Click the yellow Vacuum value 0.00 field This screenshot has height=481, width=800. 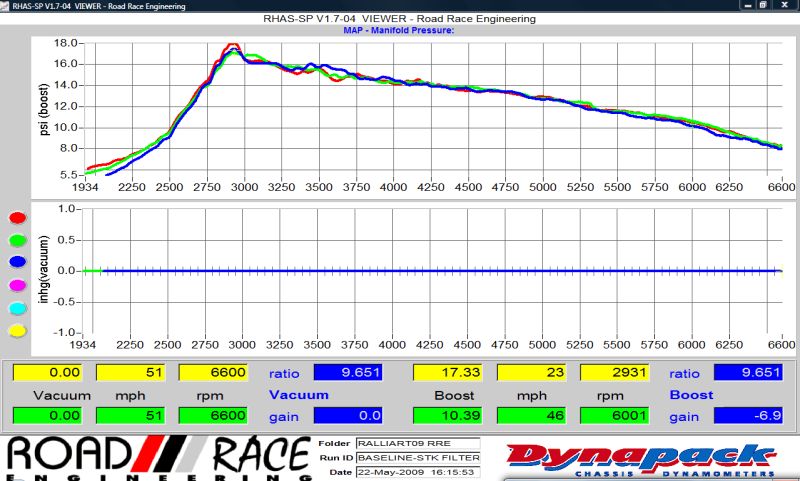pos(48,373)
